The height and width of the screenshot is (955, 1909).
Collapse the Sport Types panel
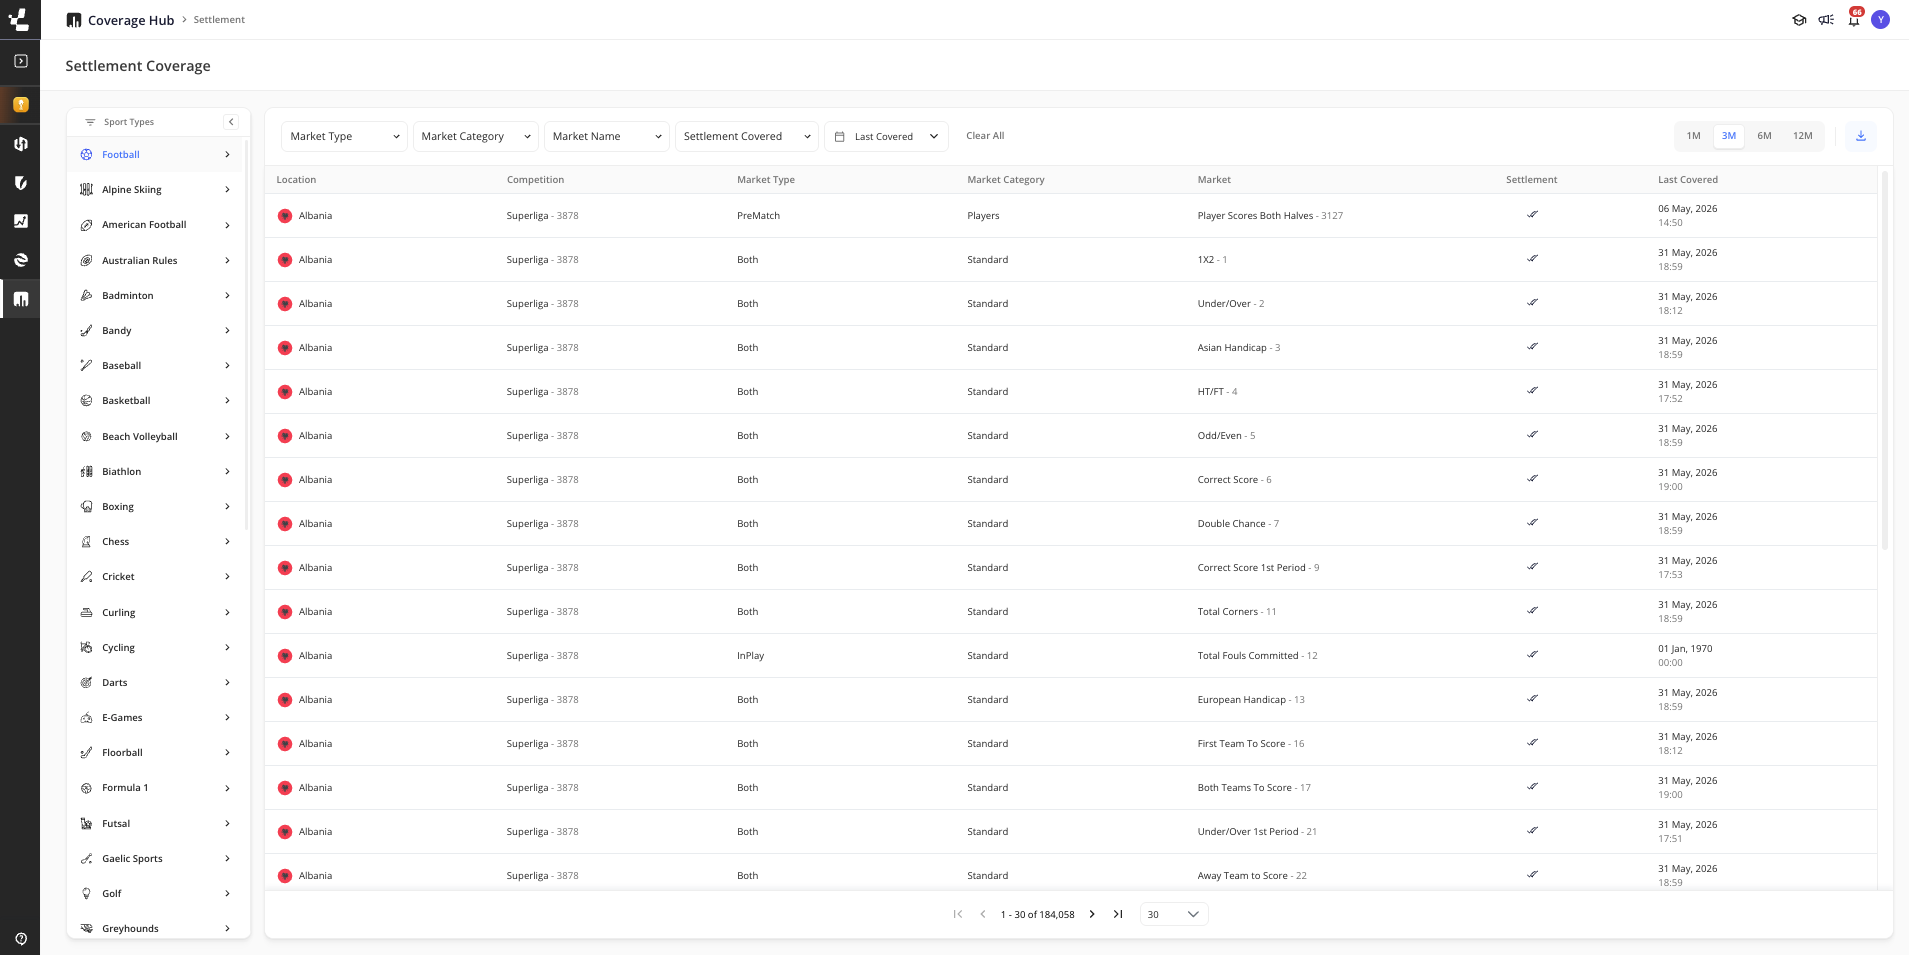tap(231, 122)
